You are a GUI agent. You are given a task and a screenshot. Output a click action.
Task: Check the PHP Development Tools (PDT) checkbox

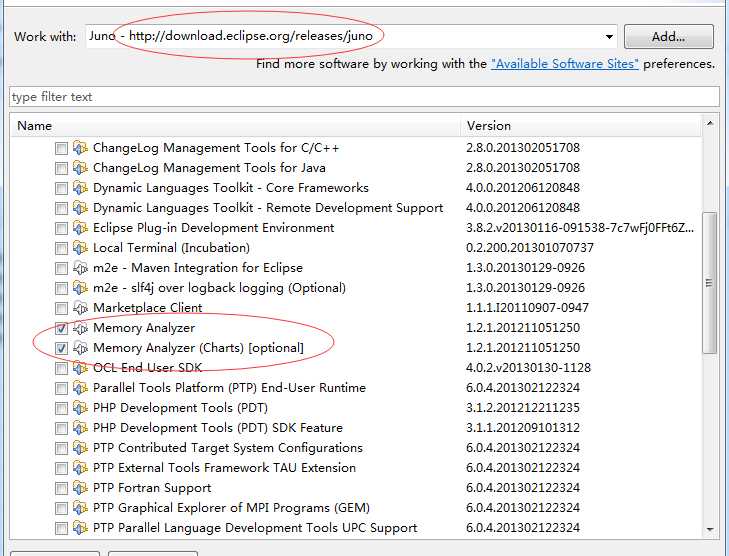[x=61, y=408]
